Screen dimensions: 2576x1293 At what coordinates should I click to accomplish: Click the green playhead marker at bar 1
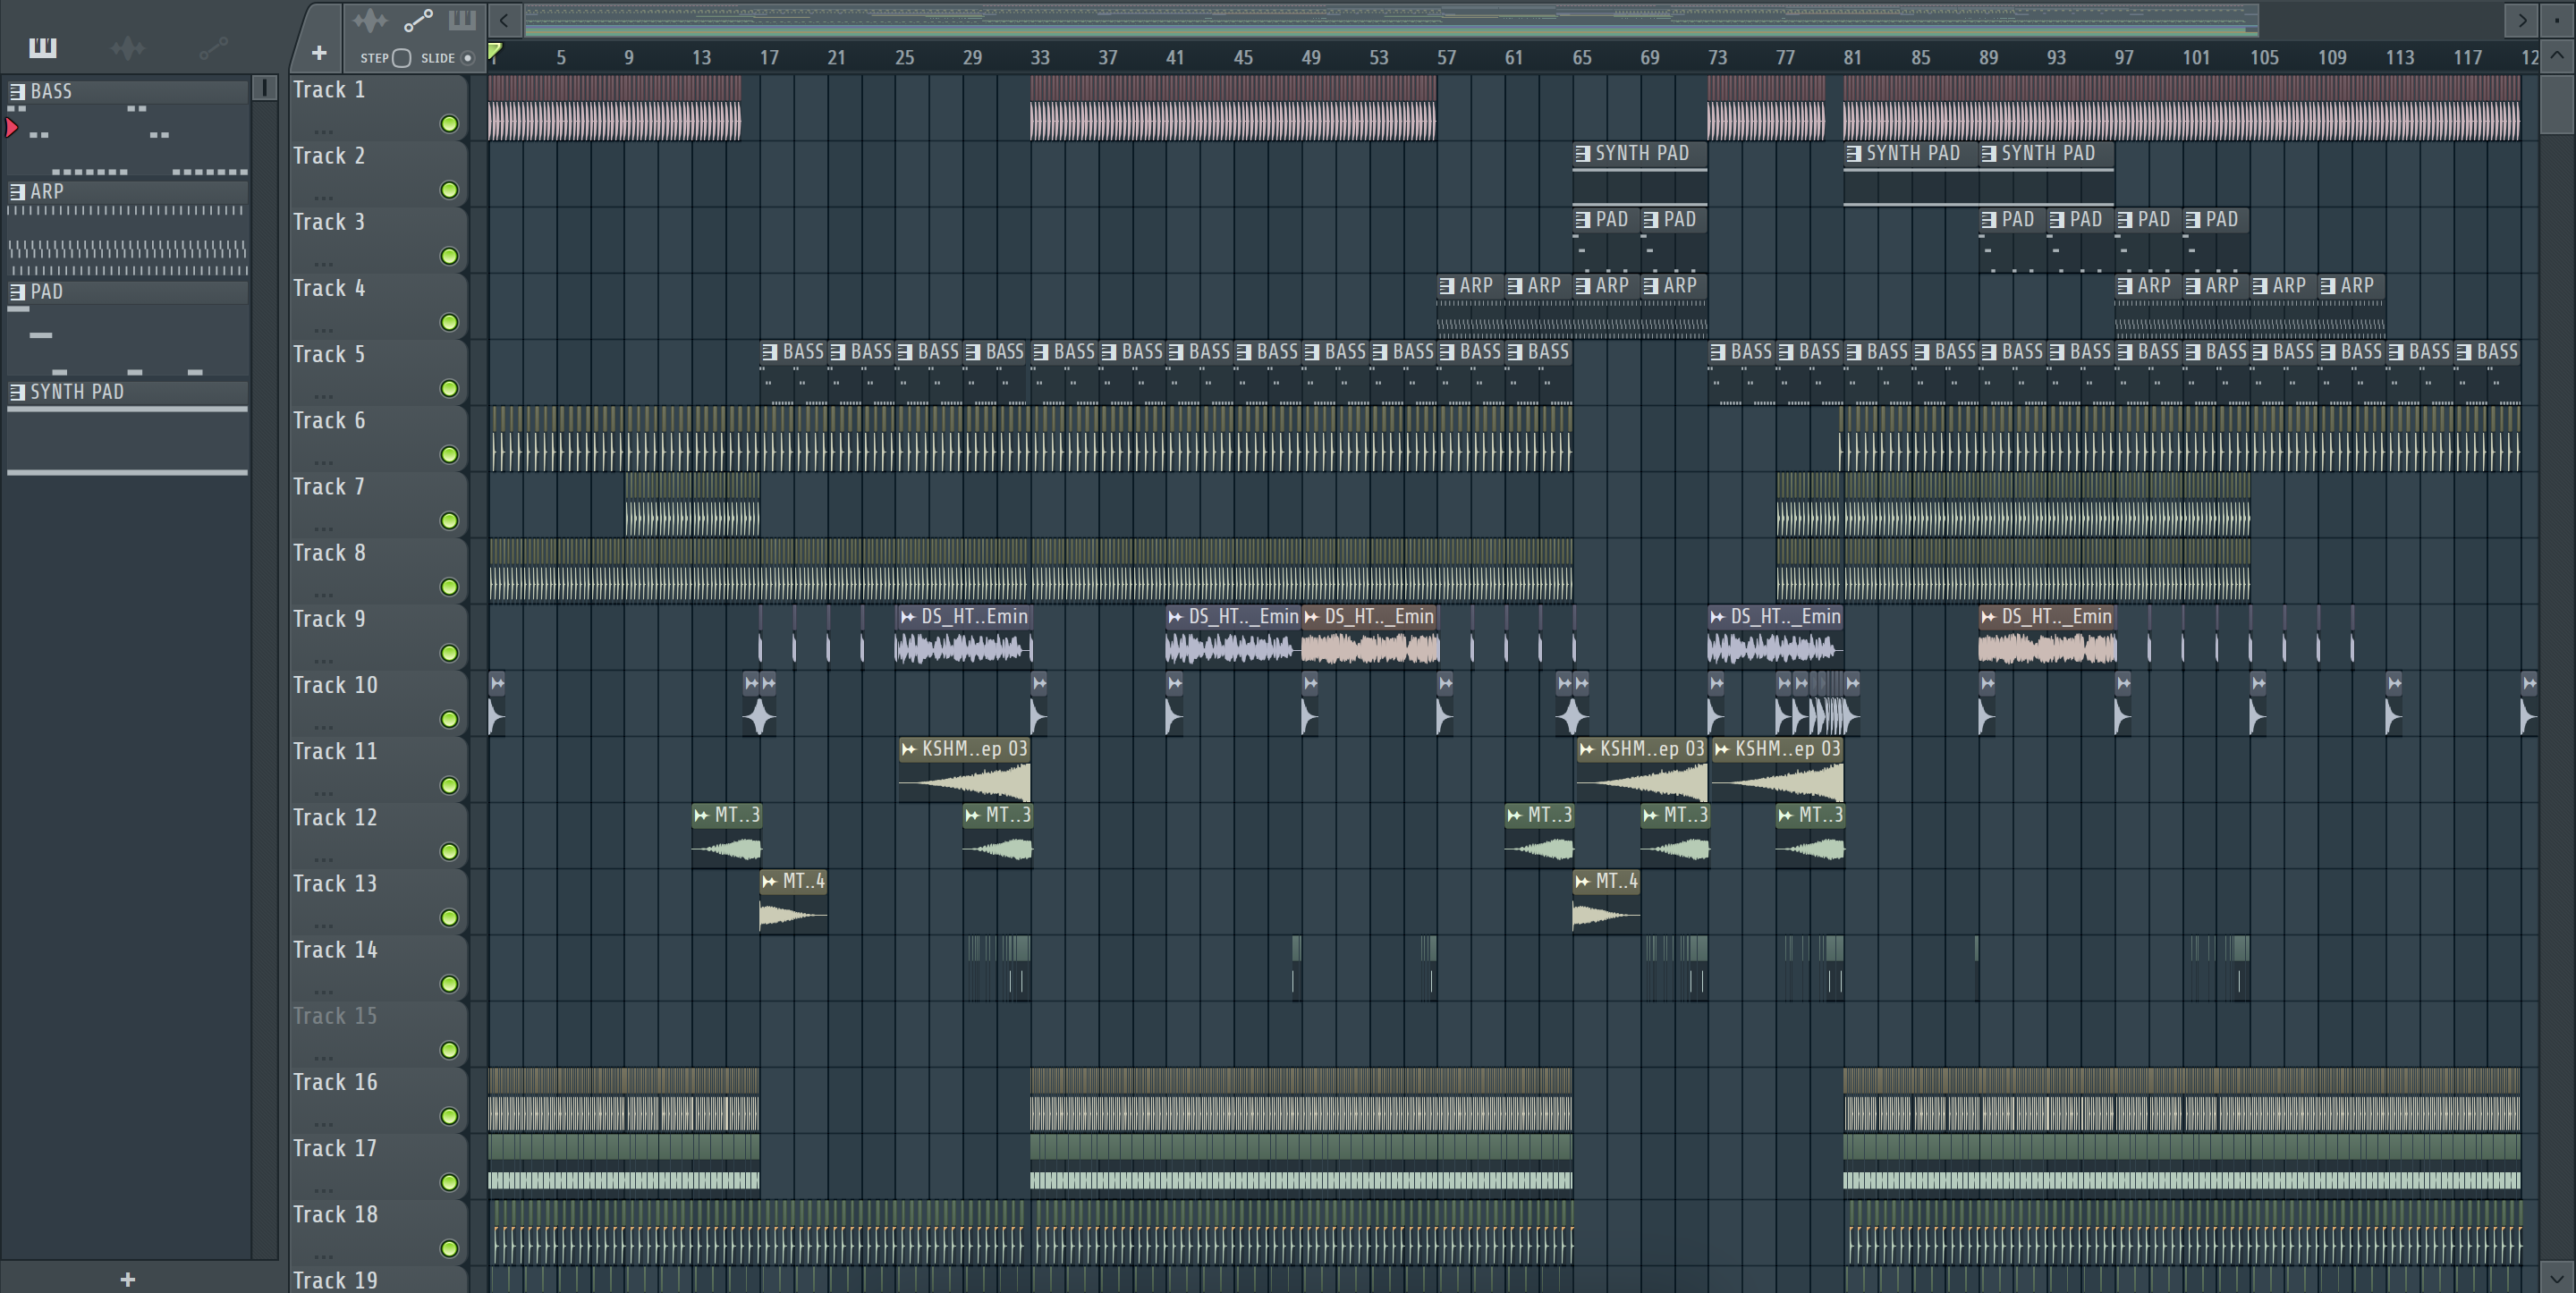(x=494, y=50)
